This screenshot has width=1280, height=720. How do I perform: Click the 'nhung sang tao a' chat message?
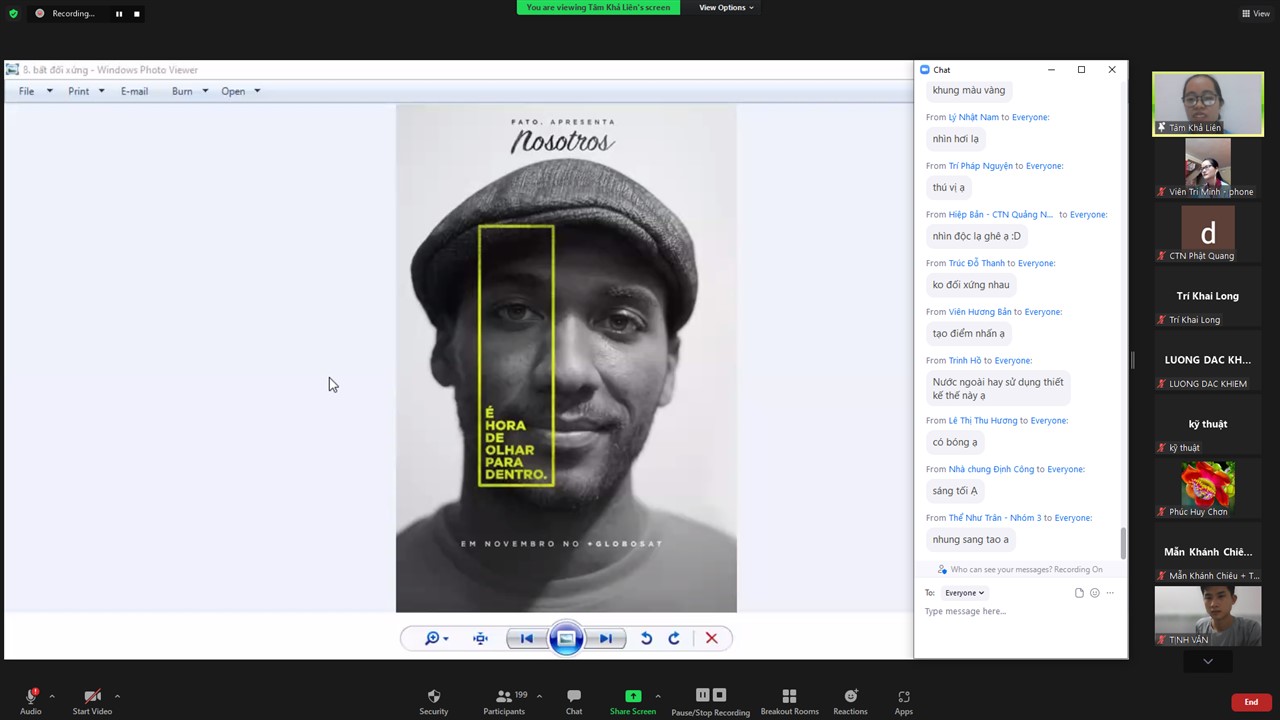pyautogui.click(x=971, y=539)
